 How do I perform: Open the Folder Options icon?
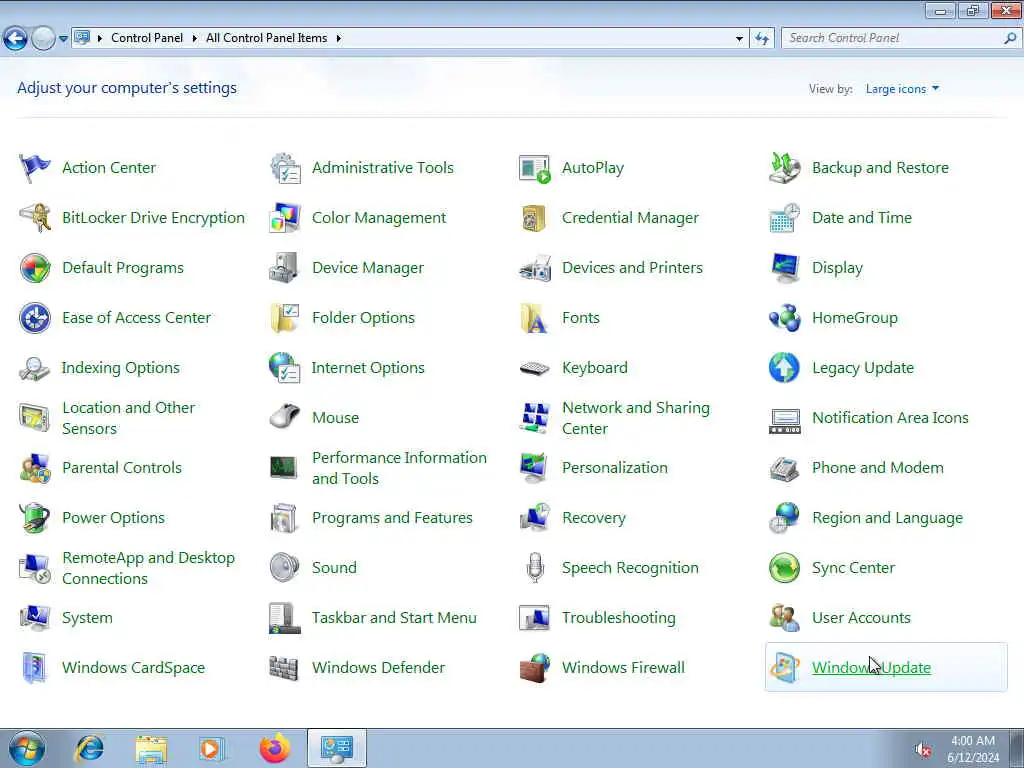pyautogui.click(x=285, y=318)
